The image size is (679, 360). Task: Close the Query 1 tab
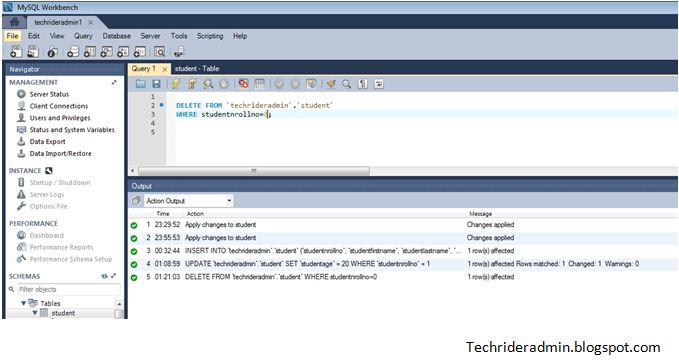165,69
